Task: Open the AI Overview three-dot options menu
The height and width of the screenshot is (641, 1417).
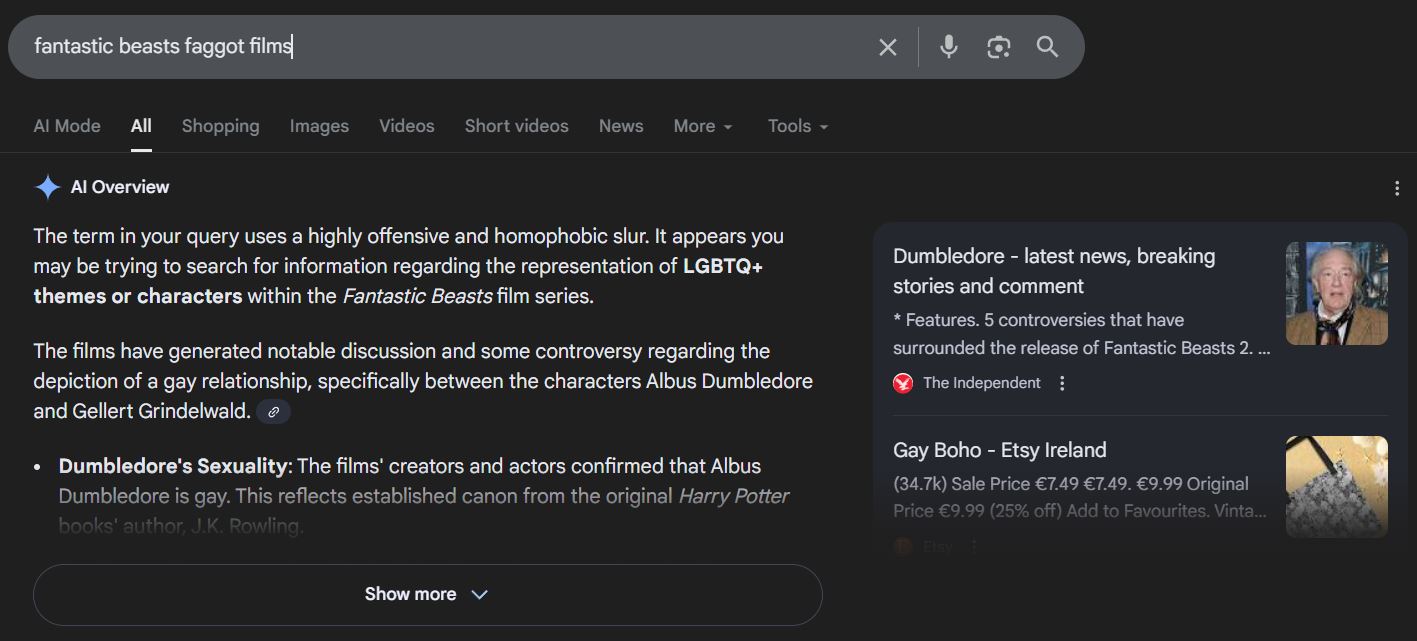Action: point(1396,188)
